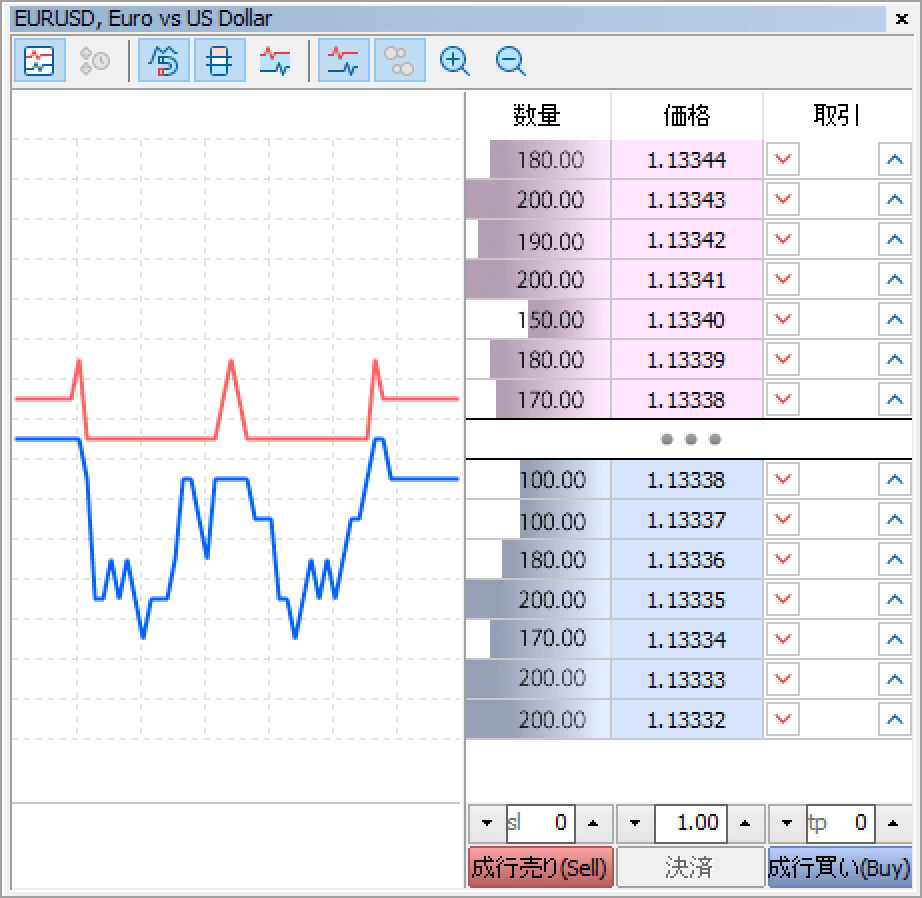This screenshot has width=922, height=898.
Task: Click blue buy arrow at price 1.13336
Action: point(895,559)
